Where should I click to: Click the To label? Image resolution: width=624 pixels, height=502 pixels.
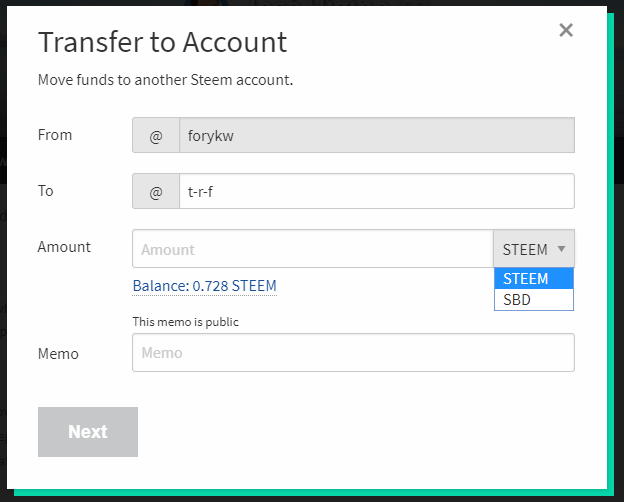[x=46, y=190]
